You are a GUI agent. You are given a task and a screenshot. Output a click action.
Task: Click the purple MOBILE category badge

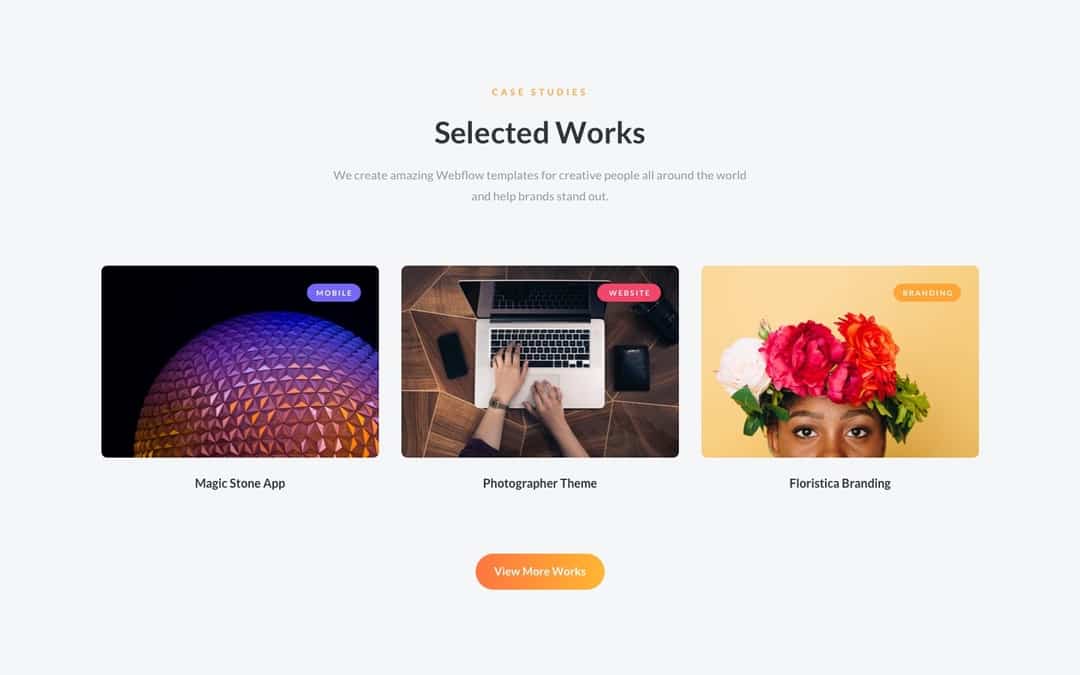[x=333, y=293]
